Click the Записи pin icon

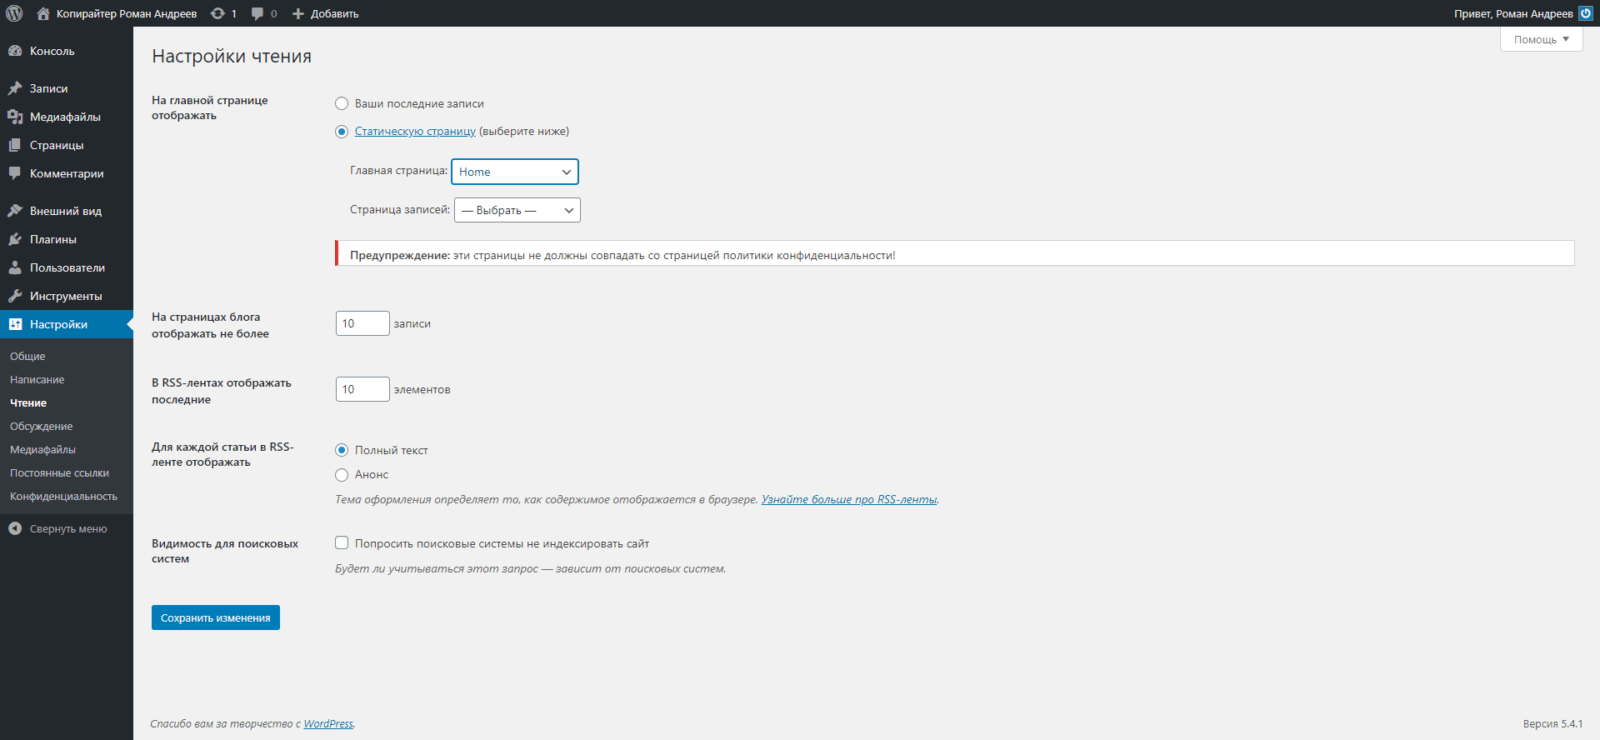point(15,88)
